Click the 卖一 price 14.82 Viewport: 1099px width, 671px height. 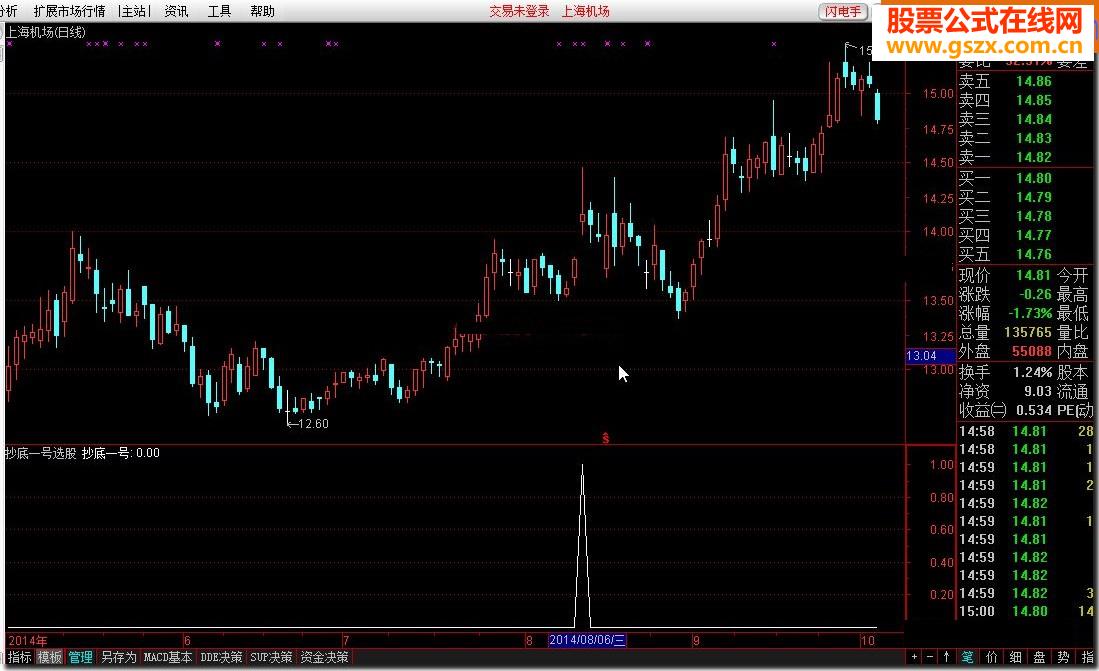[1034, 157]
